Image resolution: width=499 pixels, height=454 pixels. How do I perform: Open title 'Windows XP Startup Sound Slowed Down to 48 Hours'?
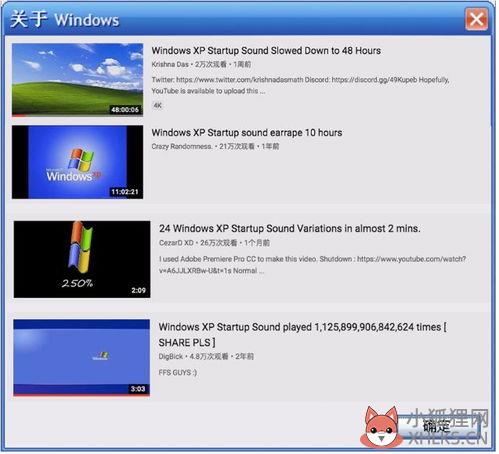266,51
